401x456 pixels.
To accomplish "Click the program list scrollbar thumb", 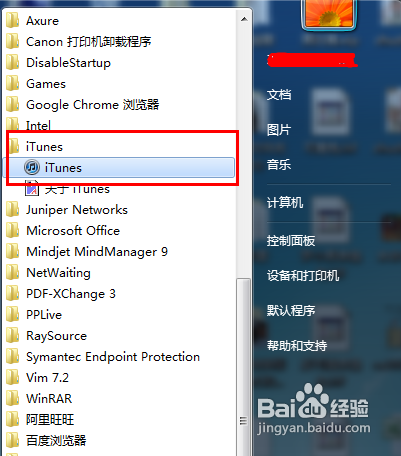I will [x=244, y=367].
